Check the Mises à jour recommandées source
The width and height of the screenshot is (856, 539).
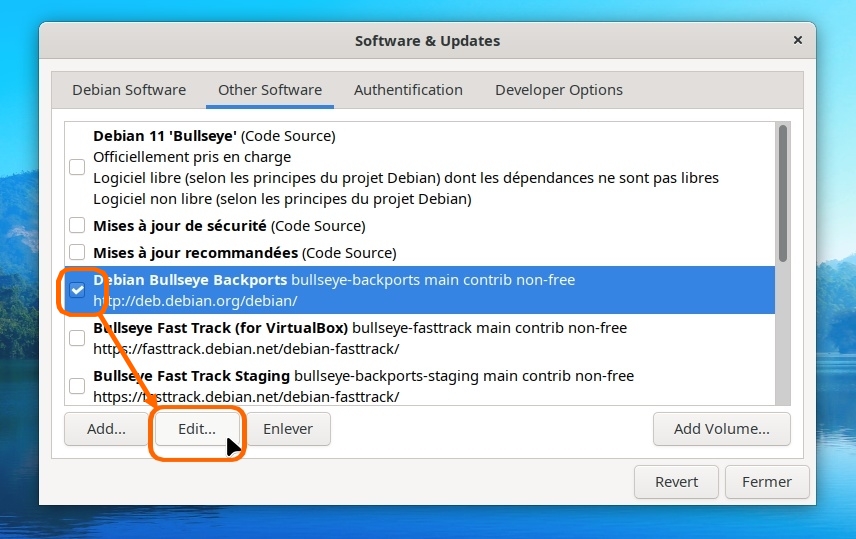[x=77, y=253]
